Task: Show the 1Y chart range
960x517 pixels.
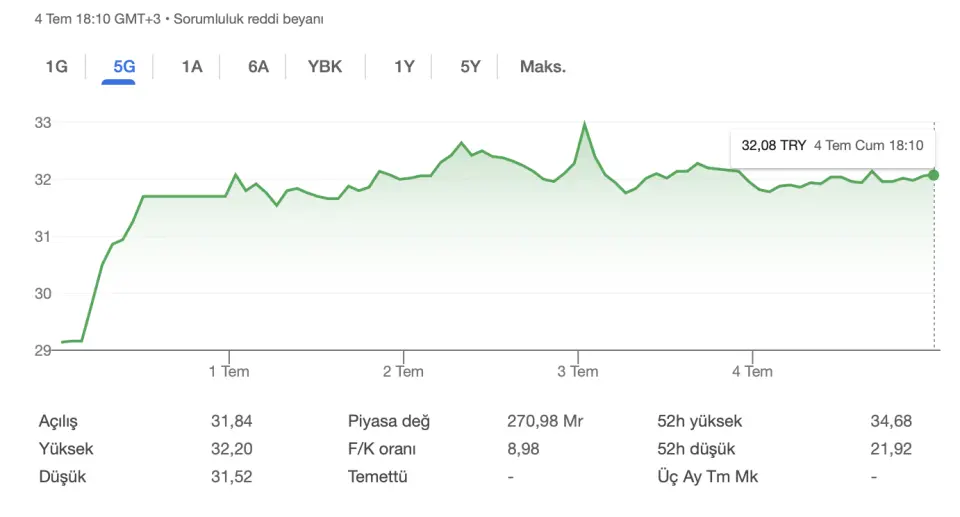Action: pyautogui.click(x=404, y=66)
